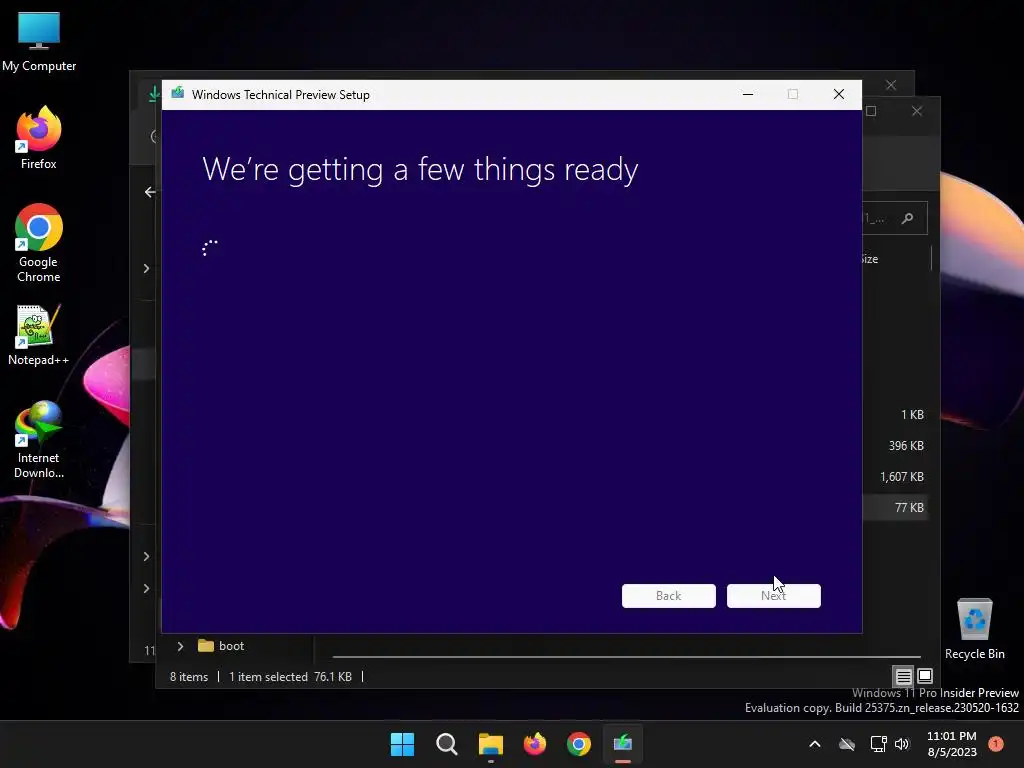Switch File Explorer to large icons view
Image resolution: width=1024 pixels, height=768 pixels.
(x=925, y=676)
